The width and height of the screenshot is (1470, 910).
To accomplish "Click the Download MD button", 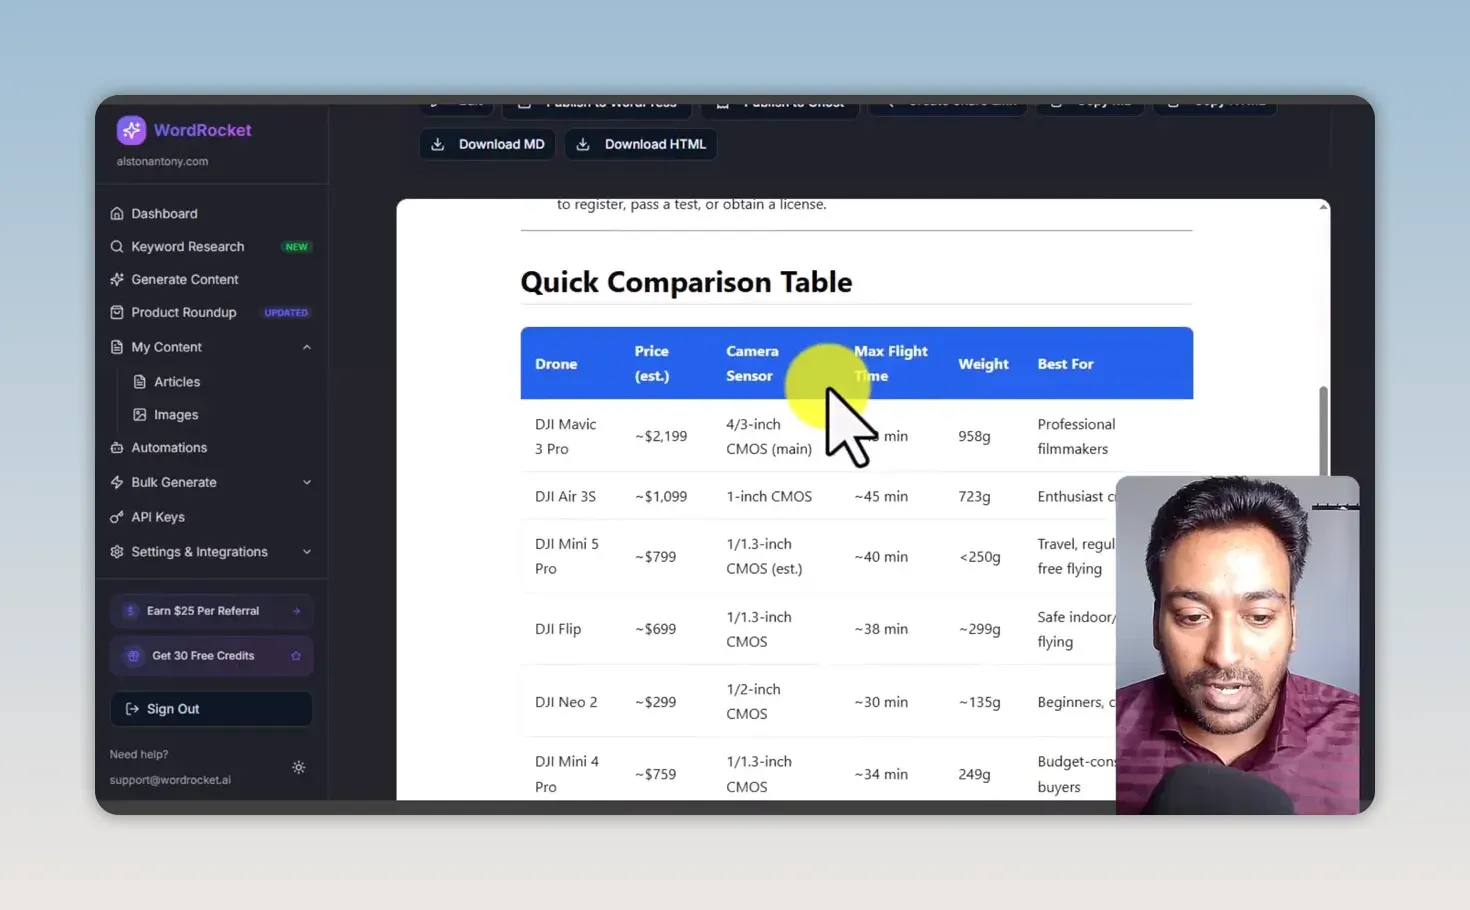I will point(488,144).
